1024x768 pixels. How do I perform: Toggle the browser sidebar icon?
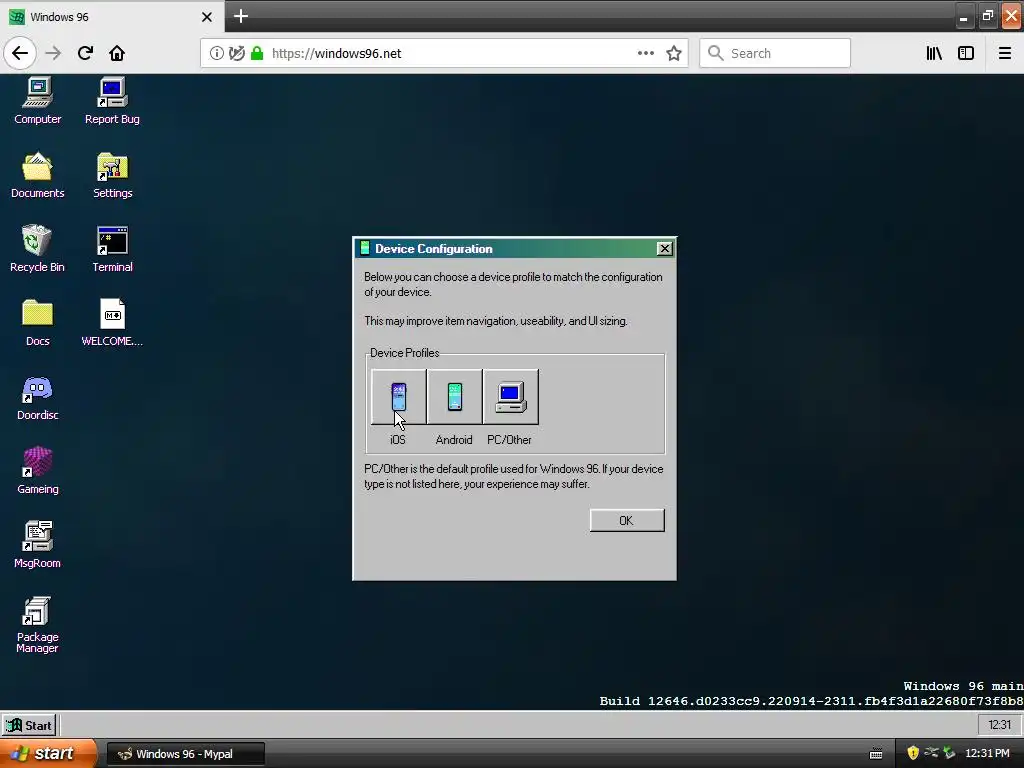(966, 54)
